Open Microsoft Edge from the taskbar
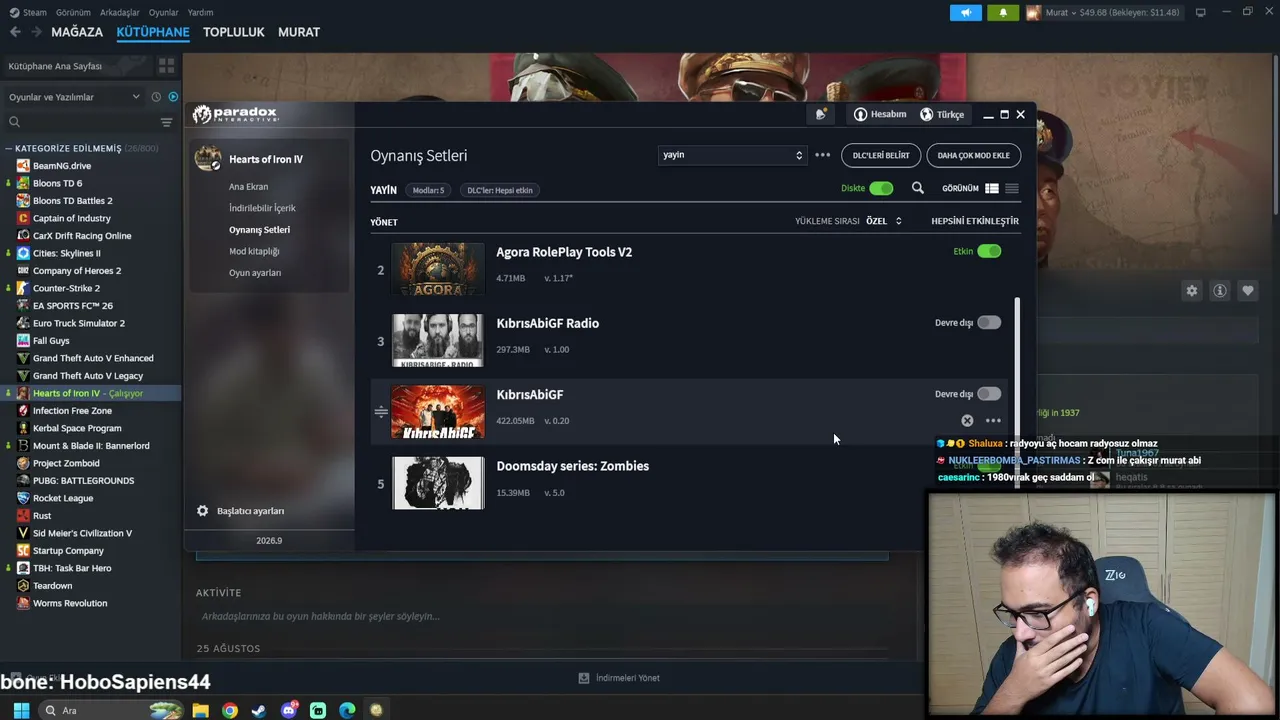 pyautogui.click(x=347, y=710)
